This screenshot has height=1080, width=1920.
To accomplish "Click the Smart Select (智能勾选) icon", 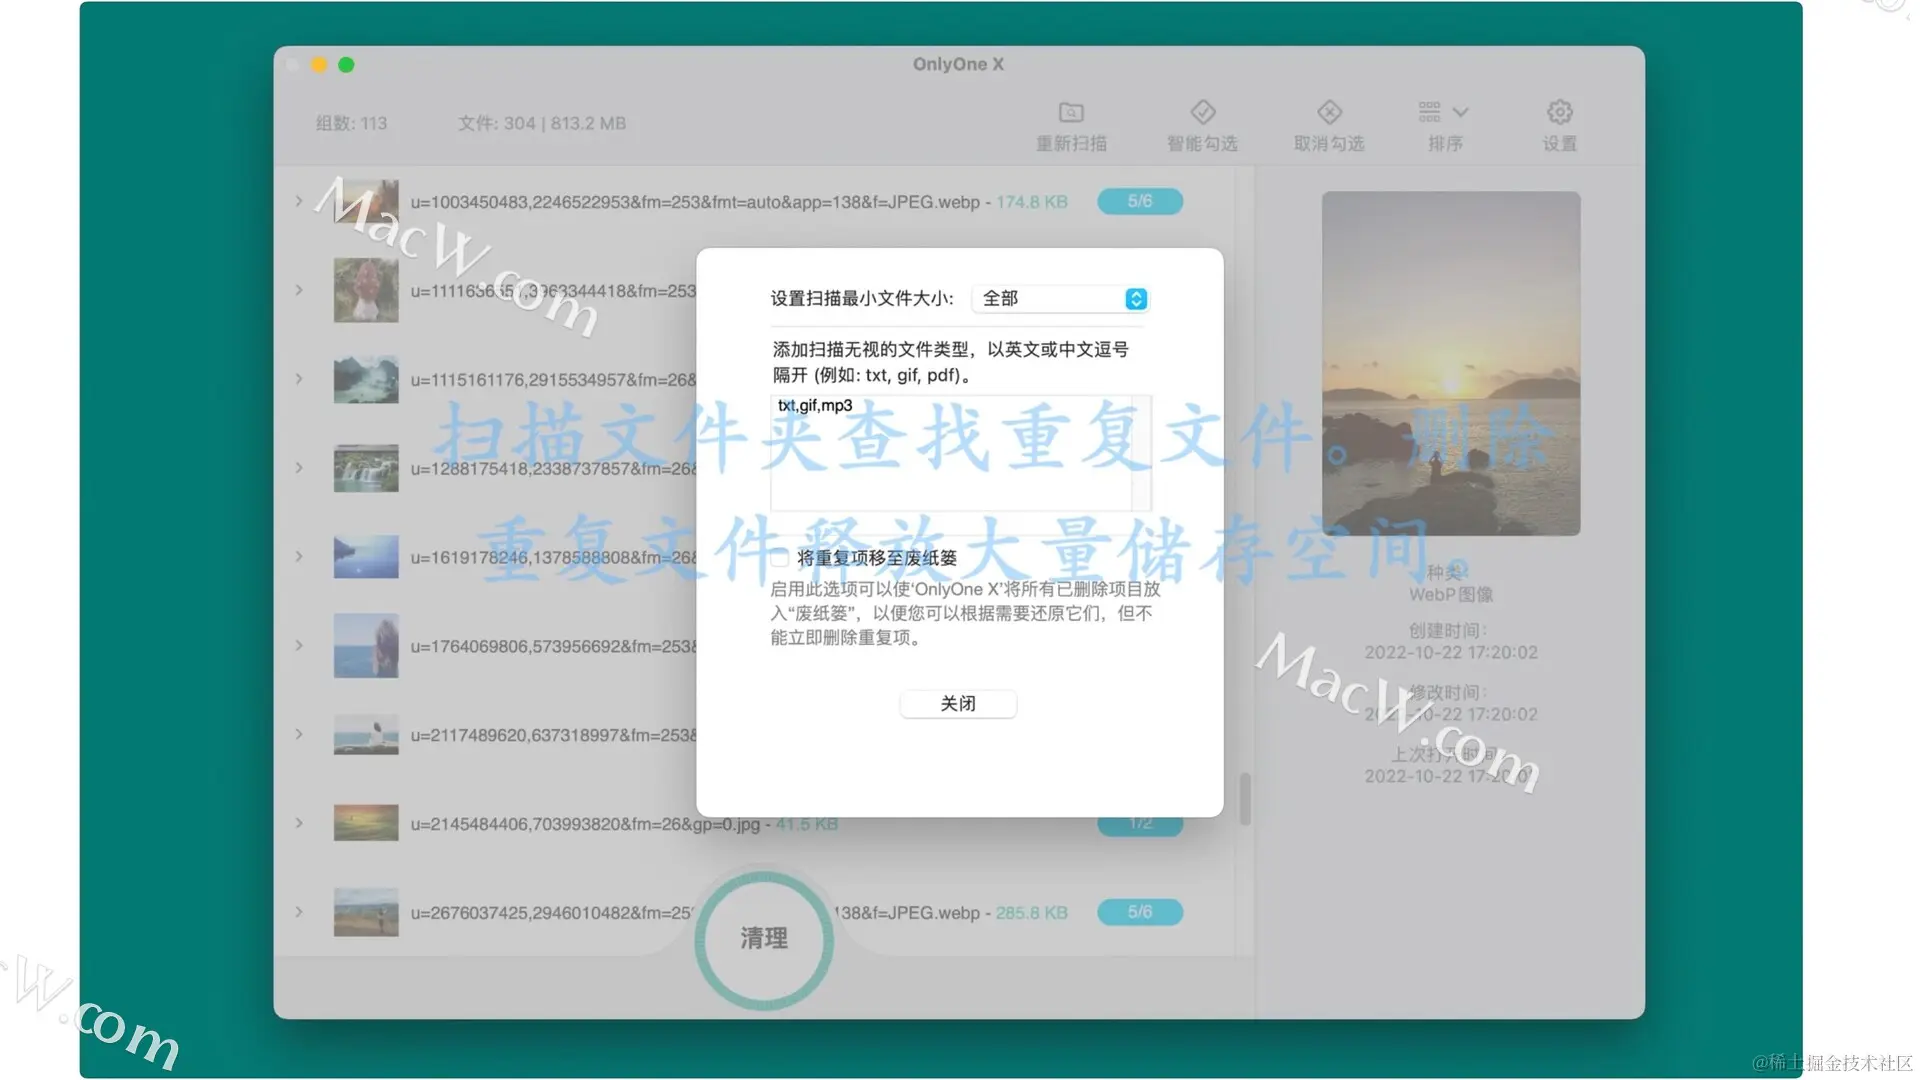I will [x=1202, y=113].
